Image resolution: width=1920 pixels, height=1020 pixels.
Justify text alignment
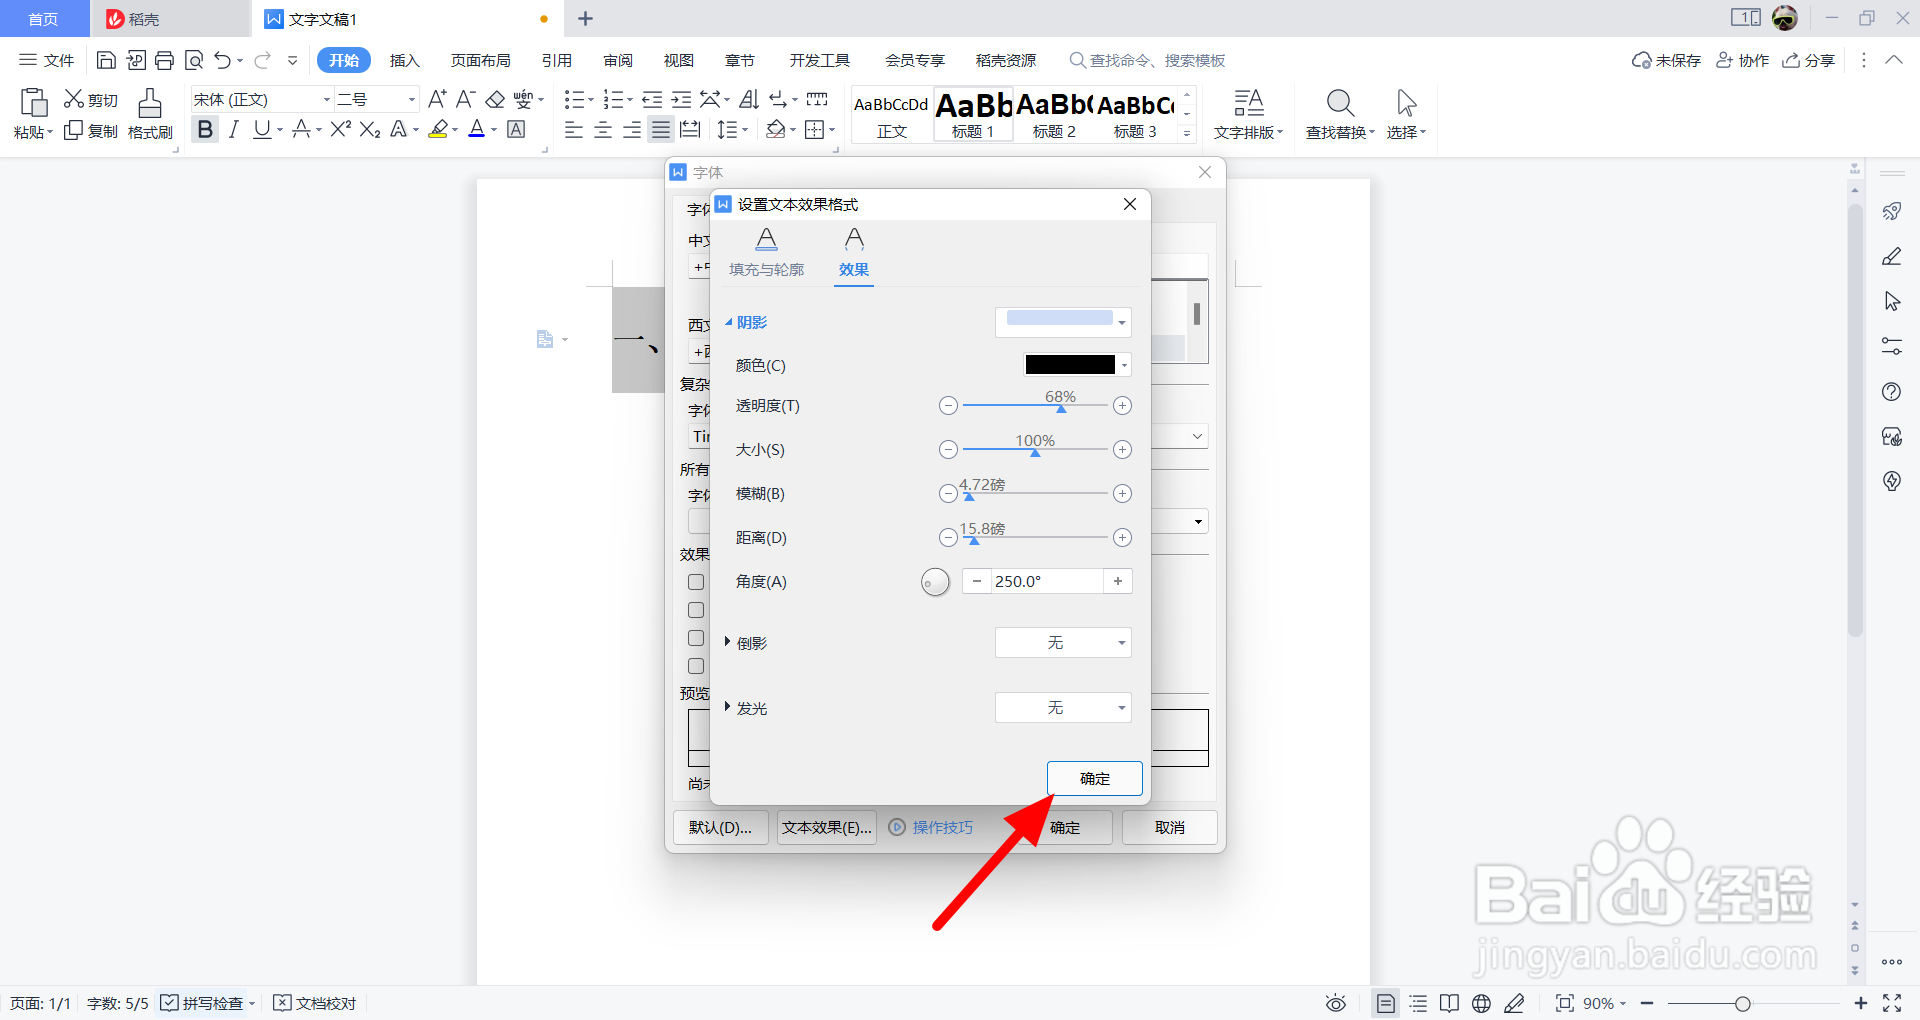(x=661, y=130)
